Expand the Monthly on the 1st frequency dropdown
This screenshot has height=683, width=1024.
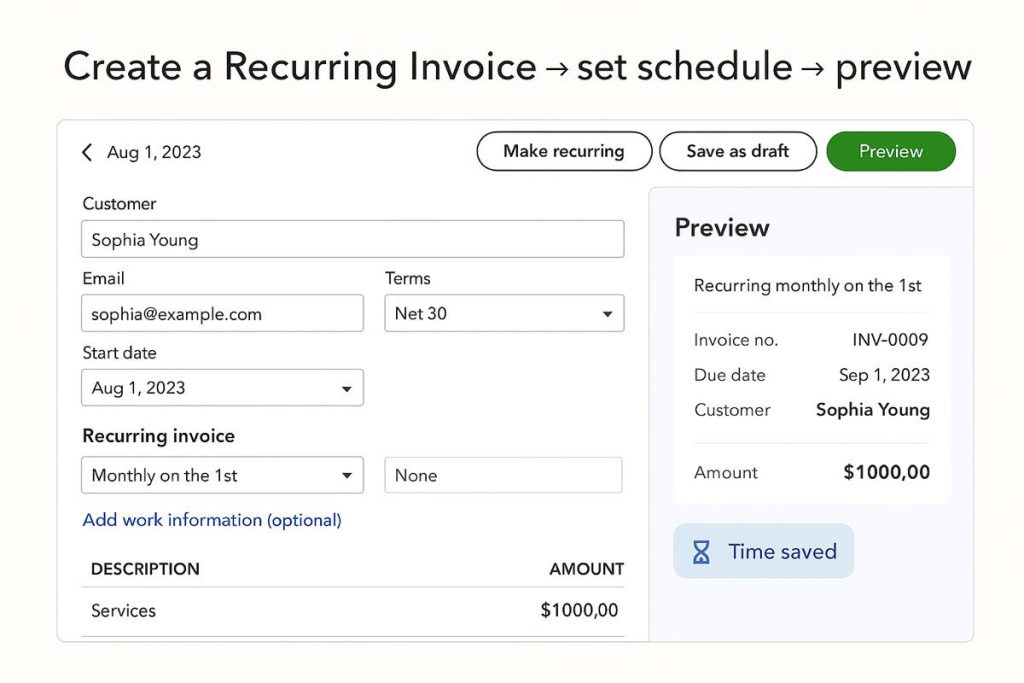pos(220,475)
